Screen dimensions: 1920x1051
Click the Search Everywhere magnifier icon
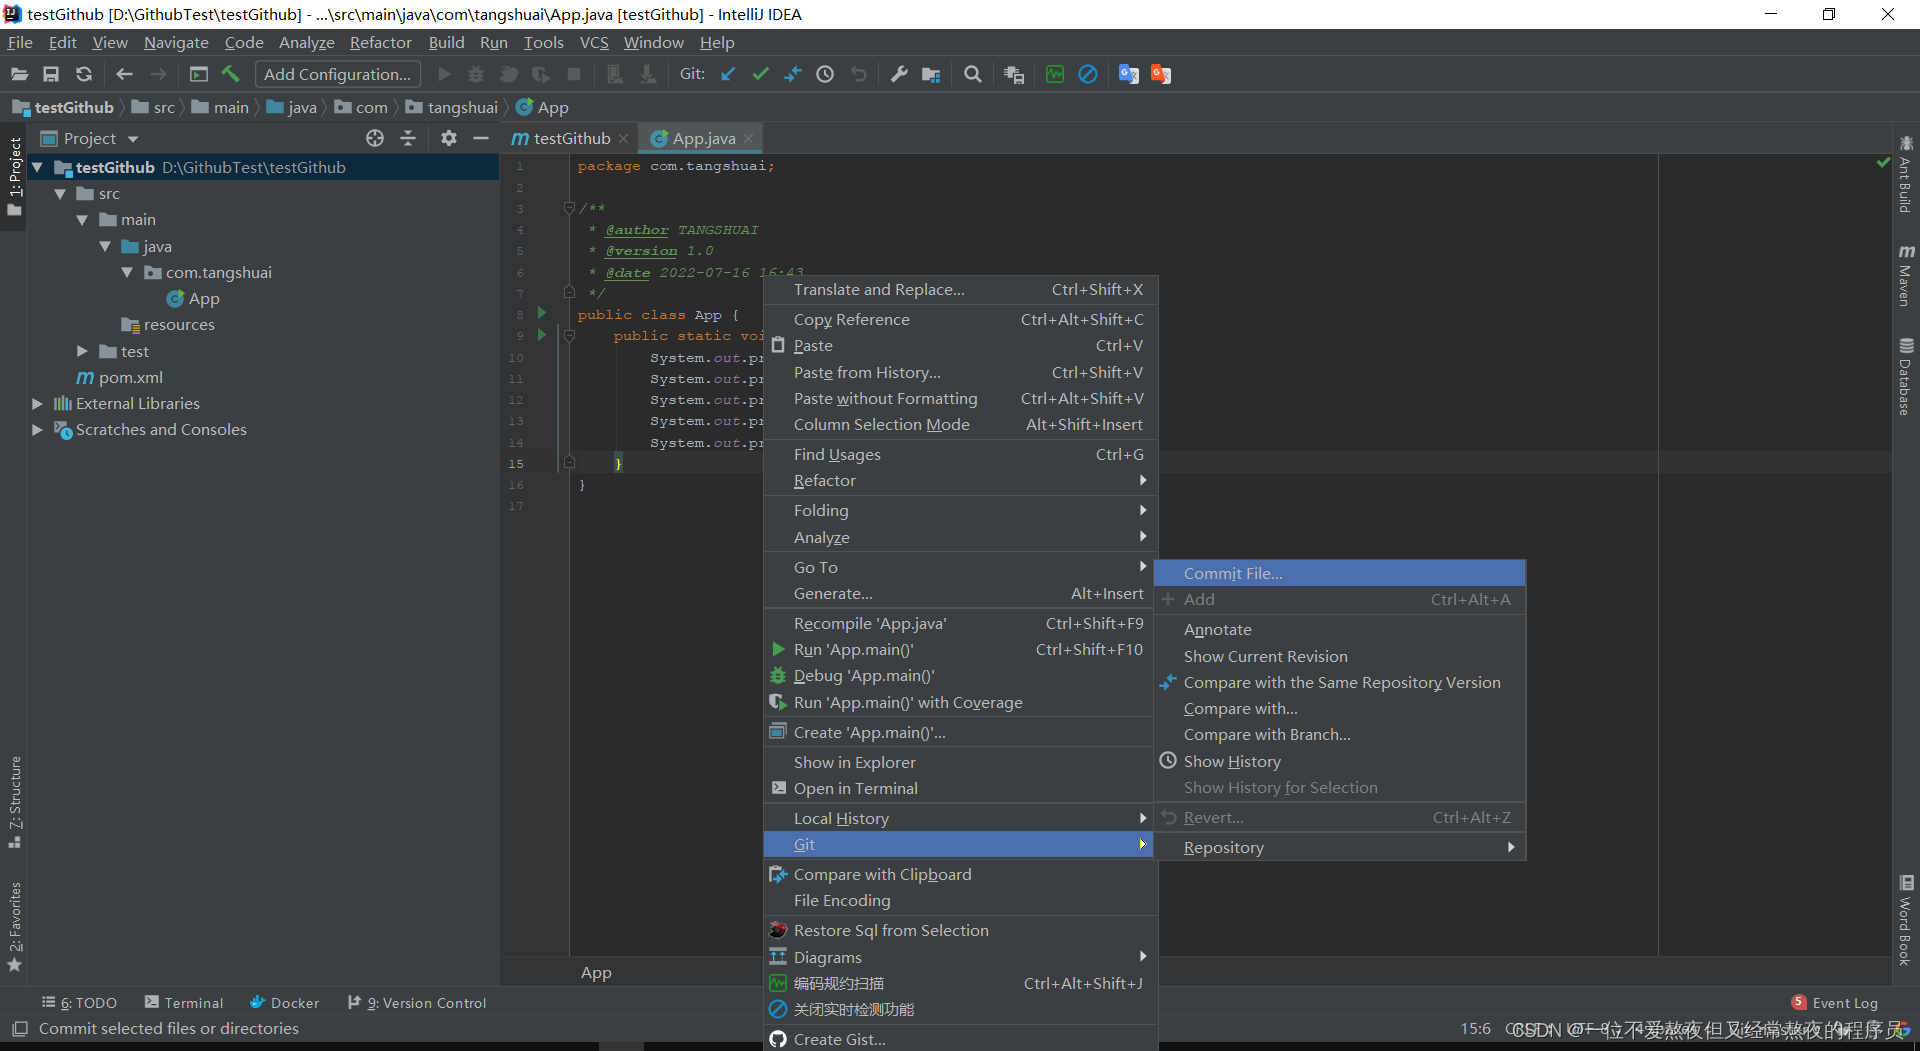[972, 74]
